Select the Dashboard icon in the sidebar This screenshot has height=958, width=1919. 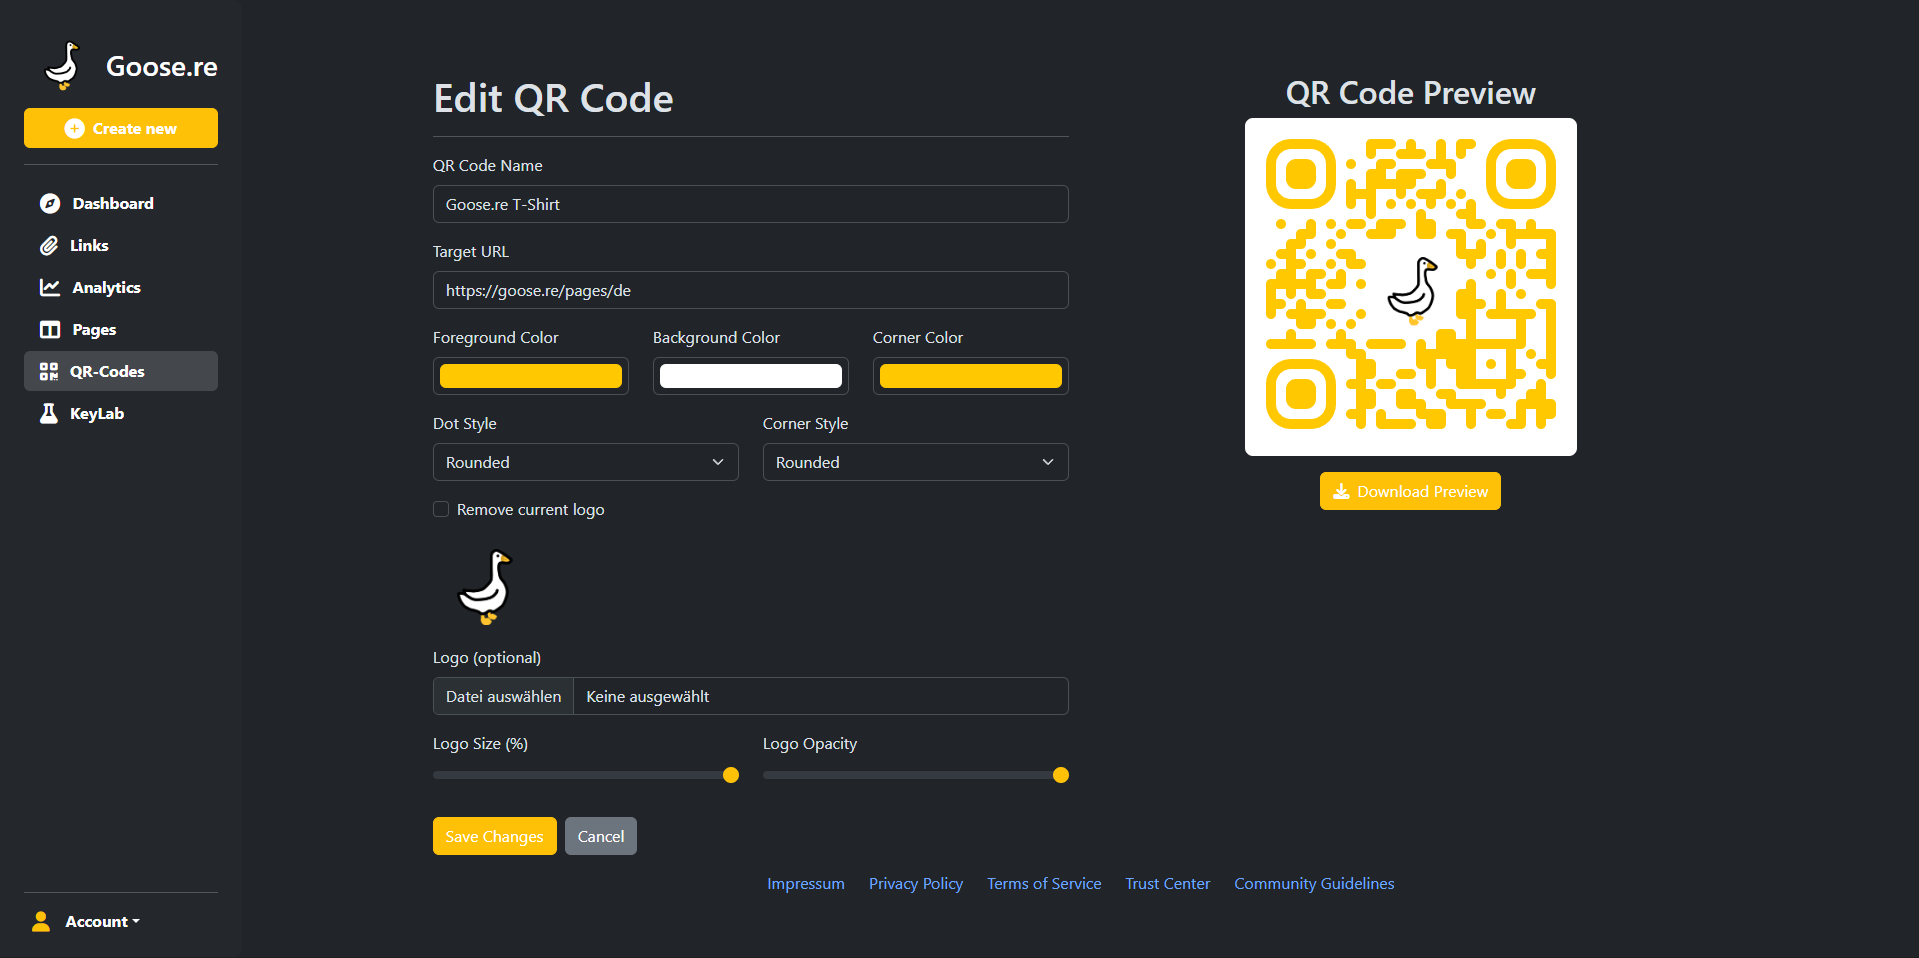49,203
